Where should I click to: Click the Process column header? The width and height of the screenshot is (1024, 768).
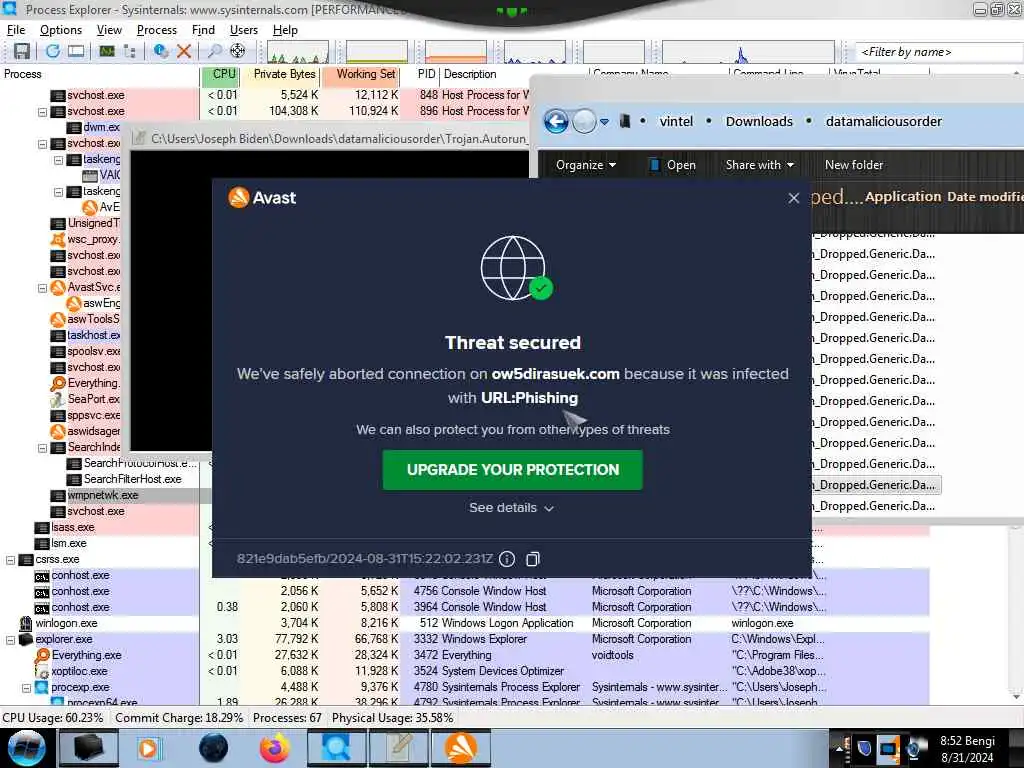pyautogui.click(x=23, y=74)
